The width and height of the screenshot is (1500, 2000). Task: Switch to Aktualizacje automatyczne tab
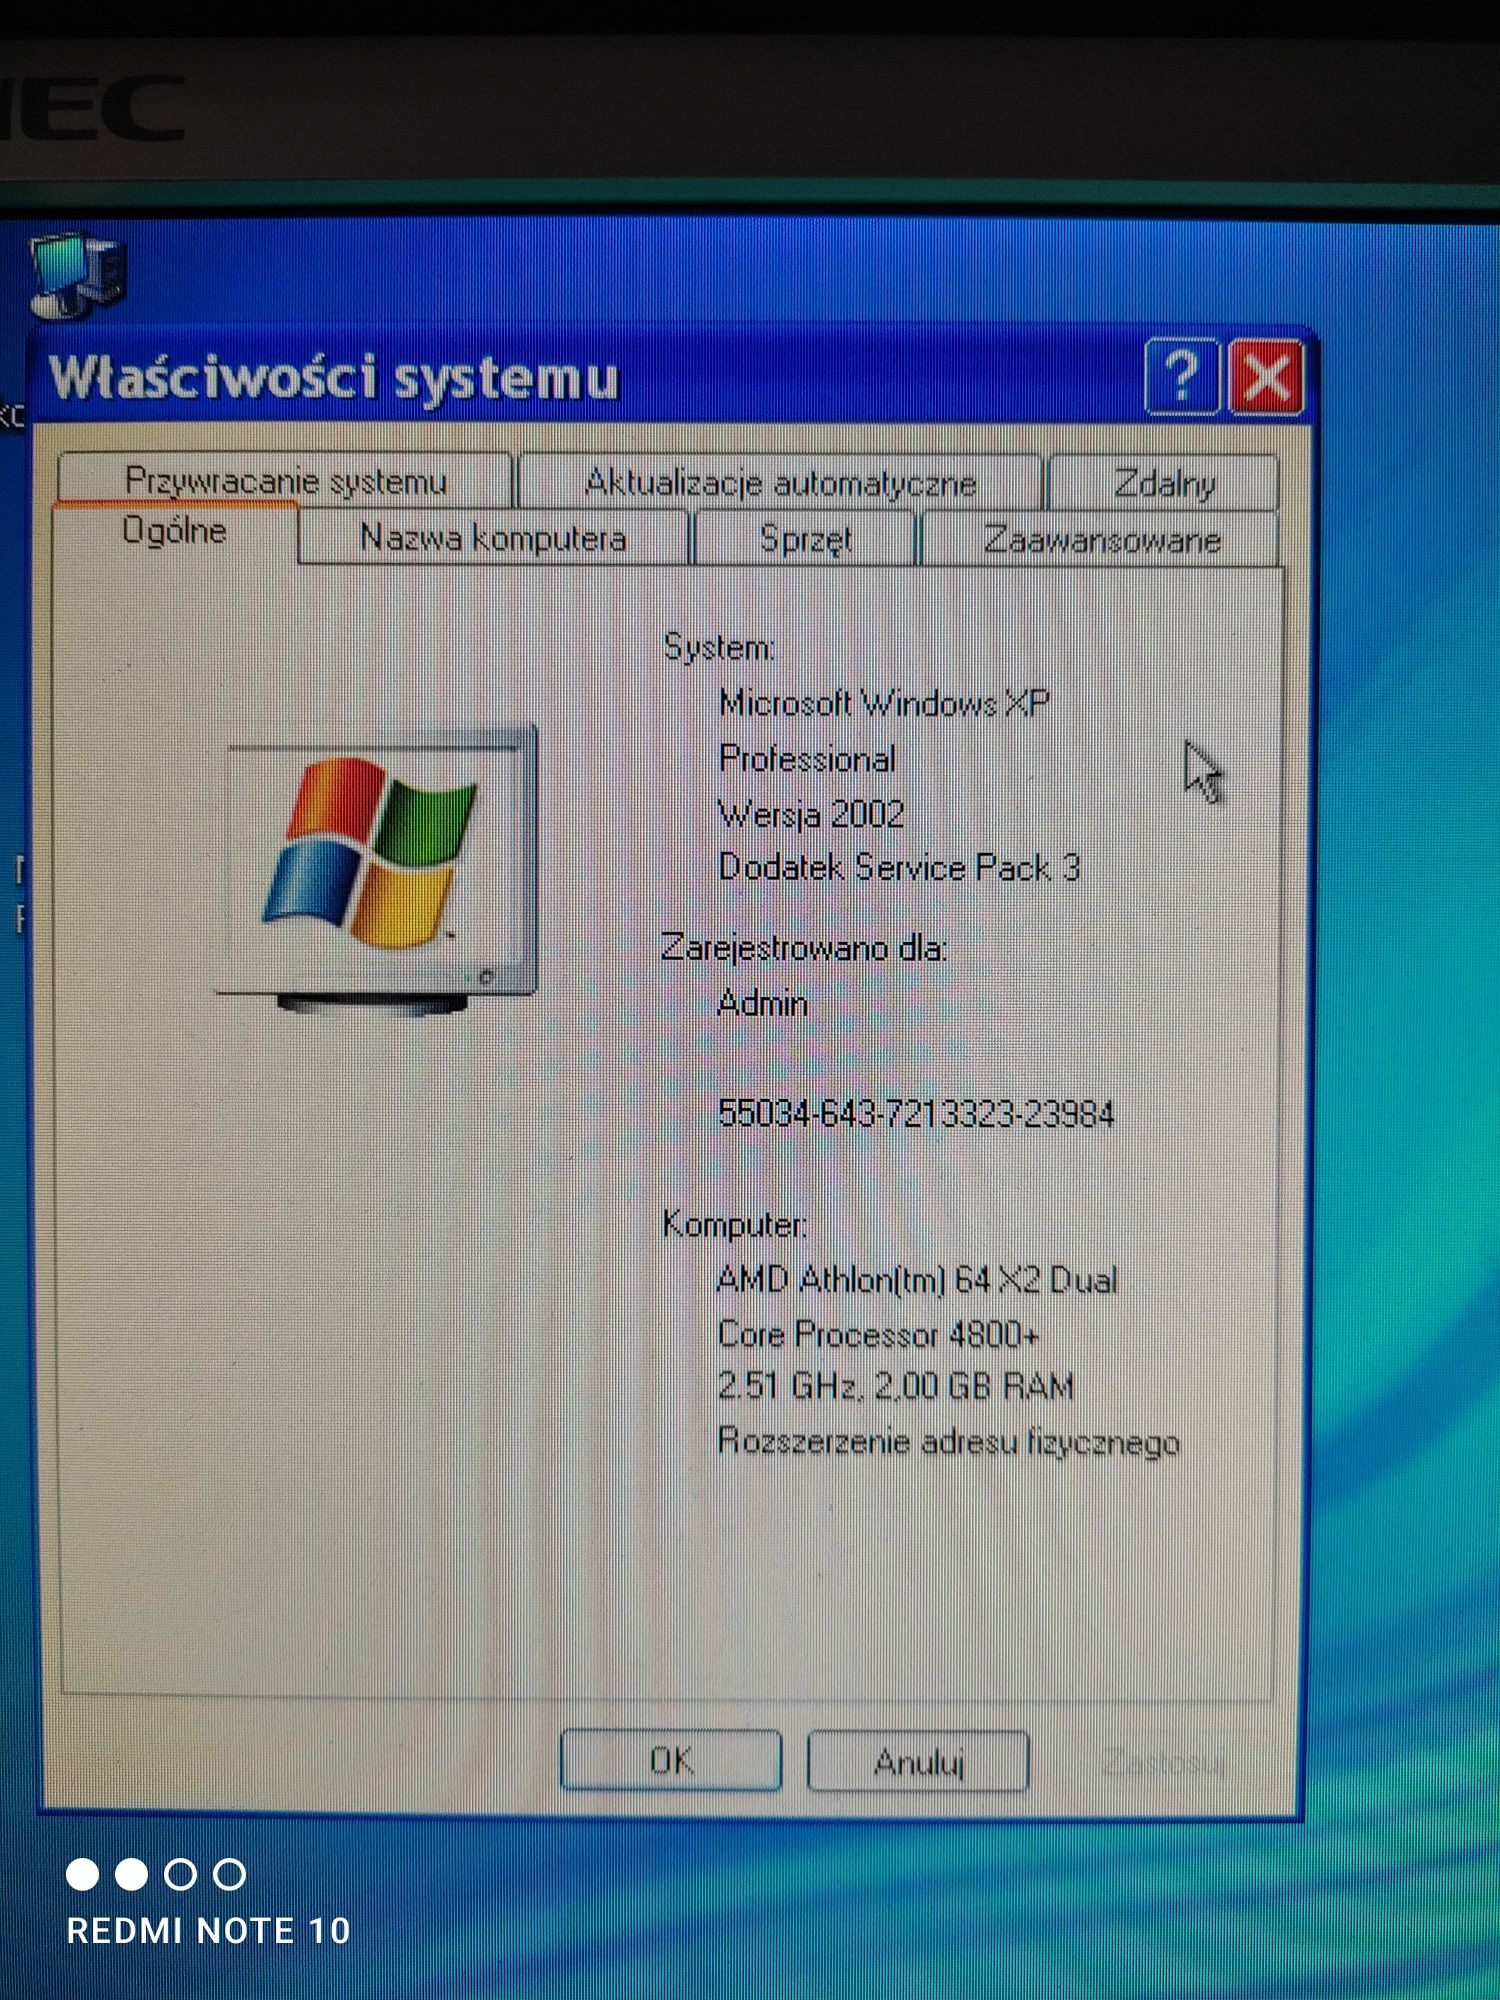780,482
